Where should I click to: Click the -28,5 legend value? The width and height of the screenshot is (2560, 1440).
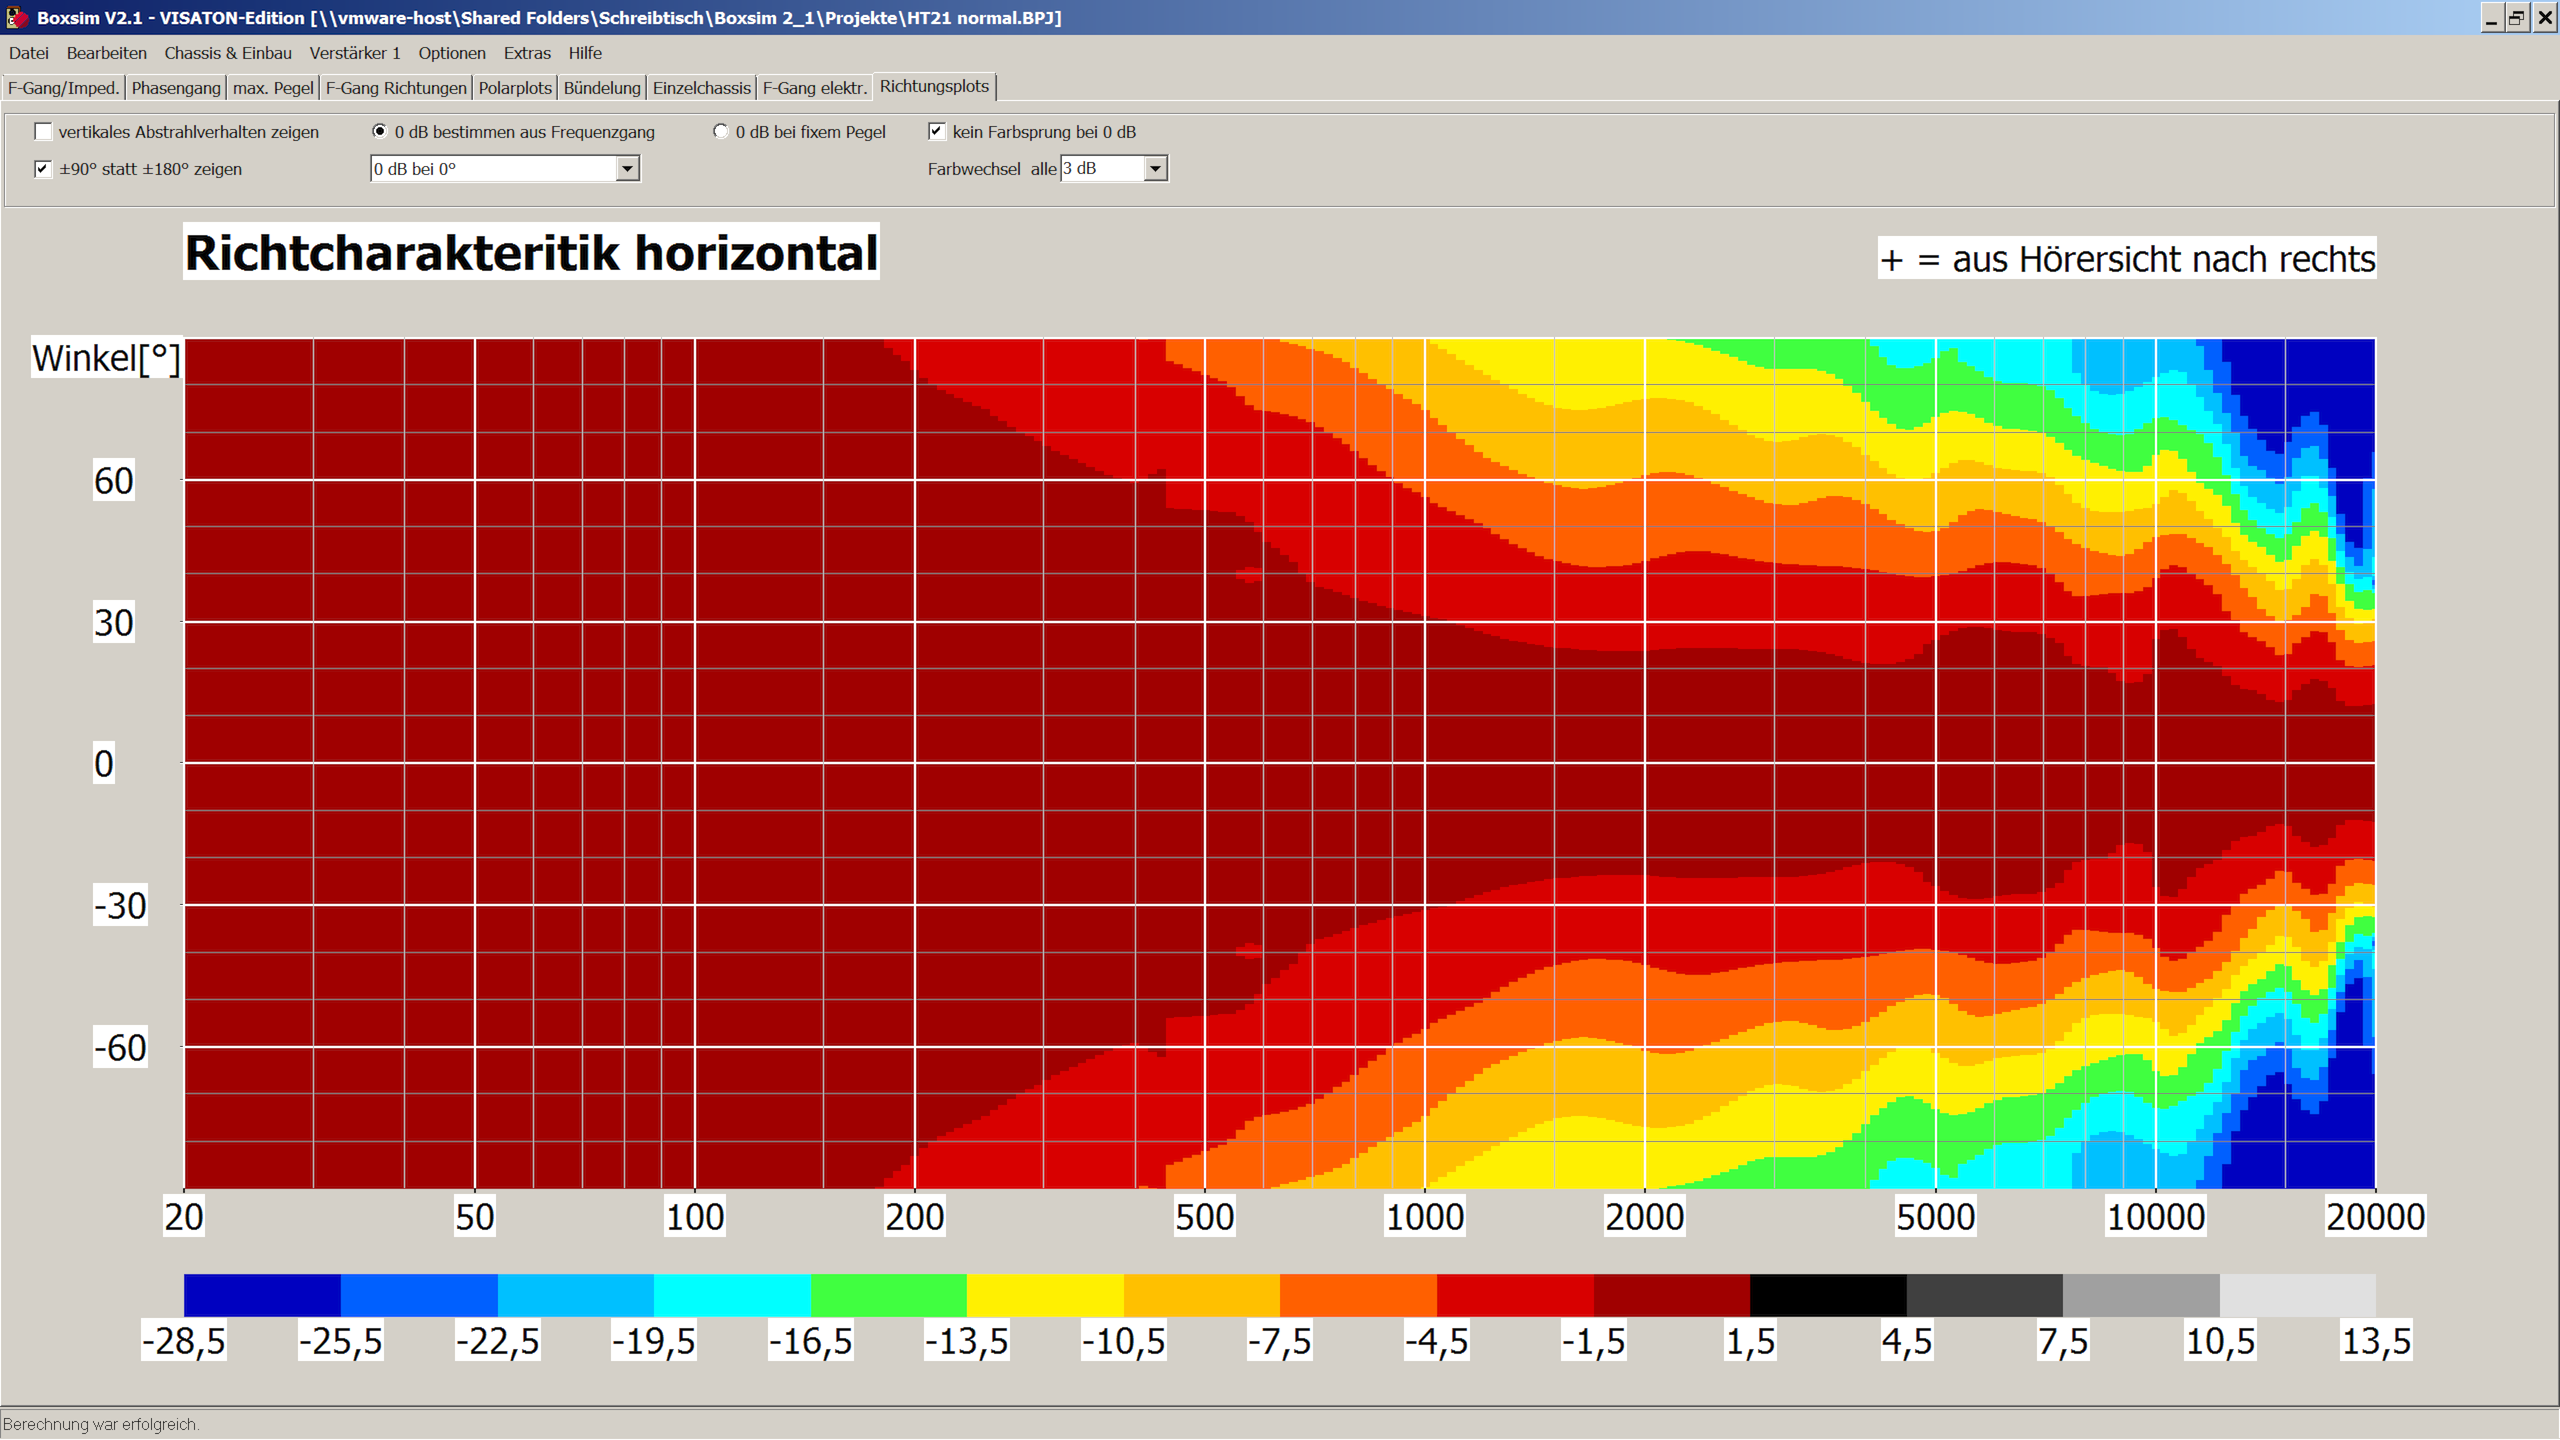click(x=184, y=1341)
